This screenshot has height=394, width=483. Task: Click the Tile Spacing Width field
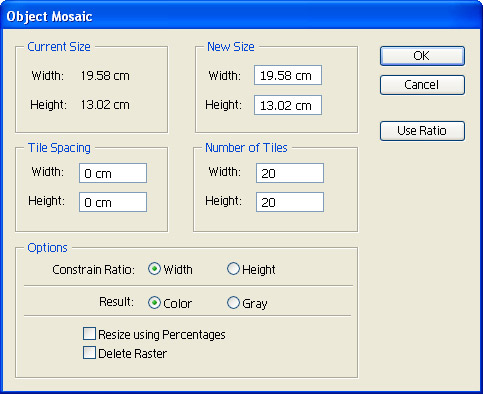pyautogui.click(x=113, y=173)
